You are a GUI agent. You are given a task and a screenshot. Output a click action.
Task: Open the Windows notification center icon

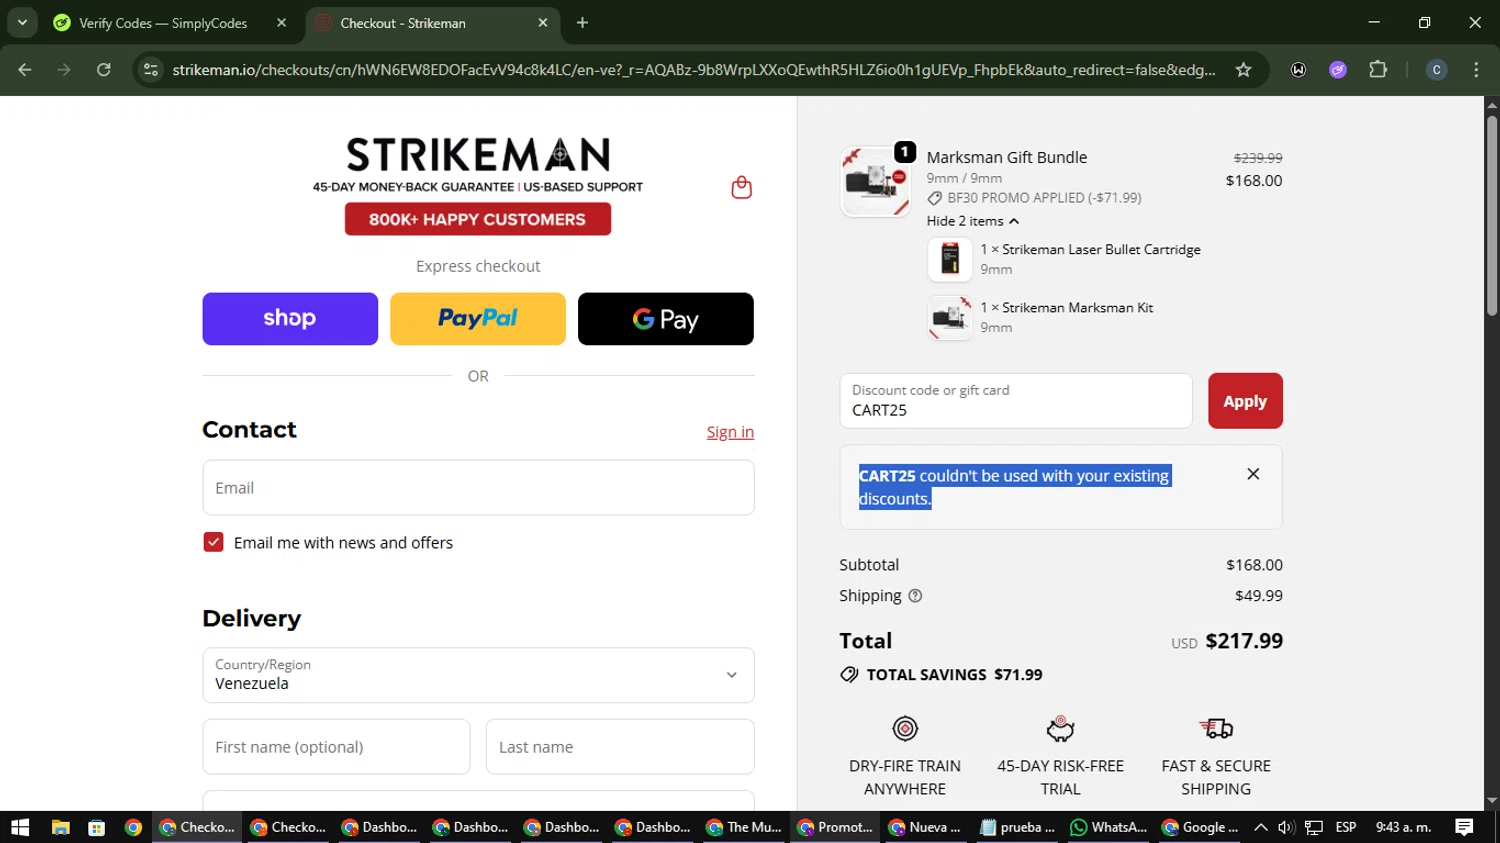[x=1464, y=827]
